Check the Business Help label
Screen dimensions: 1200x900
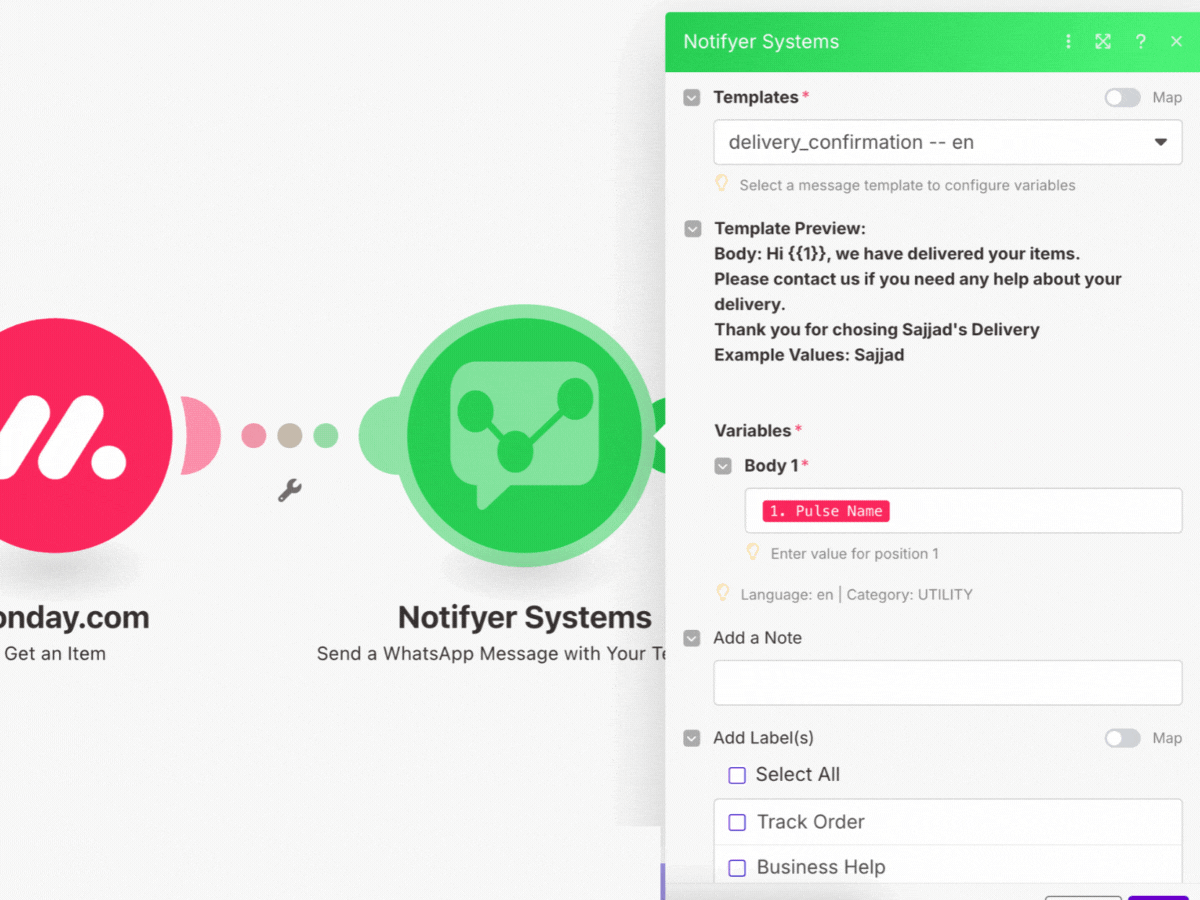(737, 868)
